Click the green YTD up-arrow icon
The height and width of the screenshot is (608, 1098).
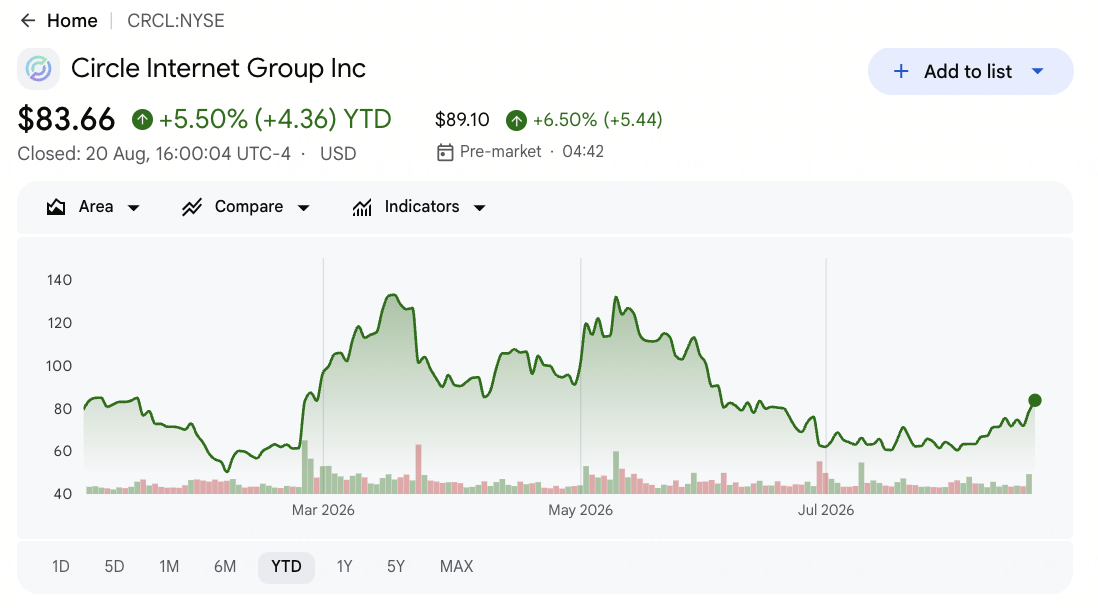[142, 120]
